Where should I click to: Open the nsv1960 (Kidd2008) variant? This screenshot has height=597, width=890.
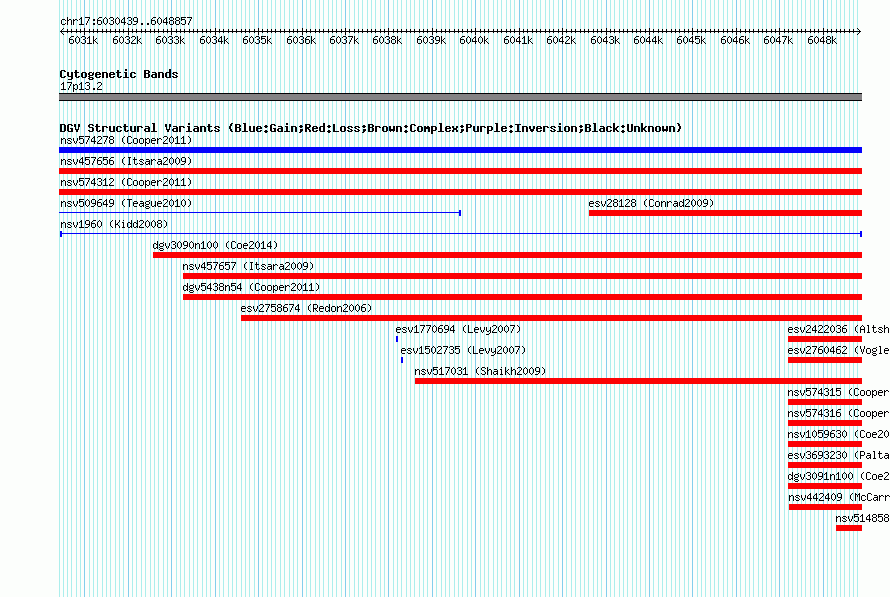click(114, 224)
